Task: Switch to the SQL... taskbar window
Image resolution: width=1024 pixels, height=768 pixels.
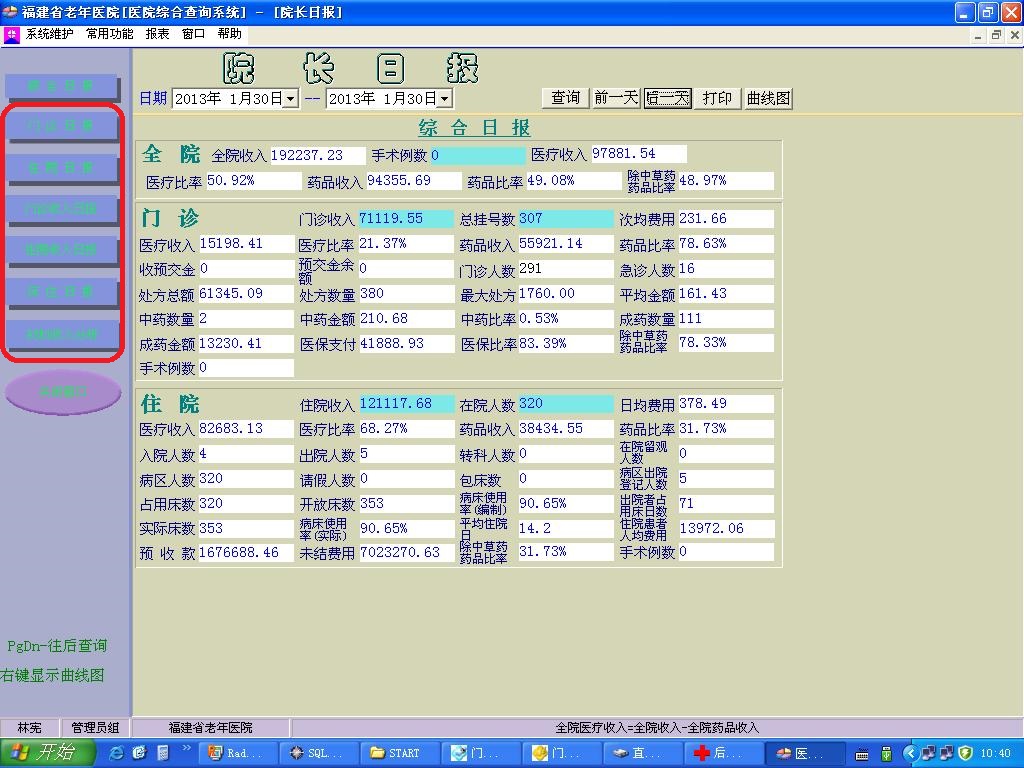Action: 318,753
